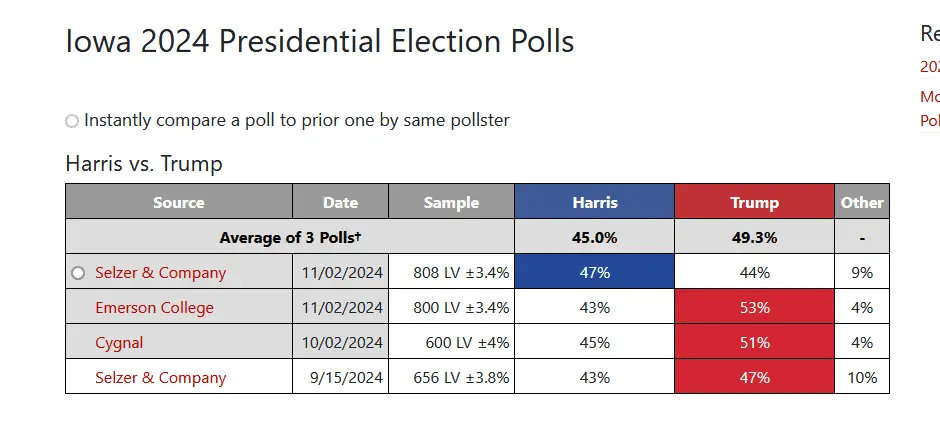
Task: Click the blue Harris column header
Action: (595, 202)
